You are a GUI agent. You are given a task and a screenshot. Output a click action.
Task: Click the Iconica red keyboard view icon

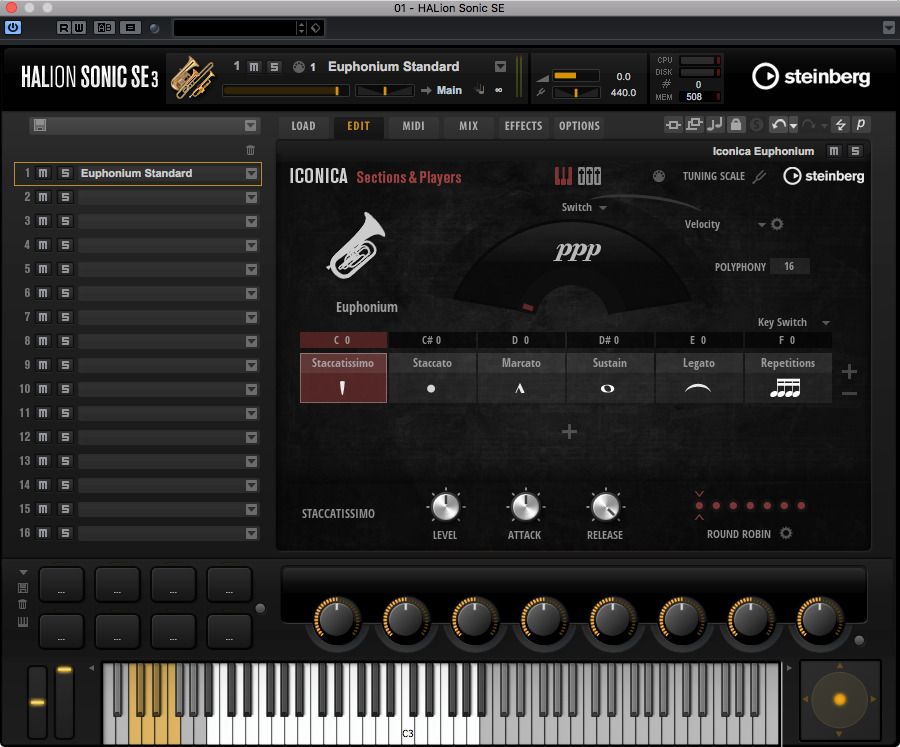pyautogui.click(x=563, y=176)
